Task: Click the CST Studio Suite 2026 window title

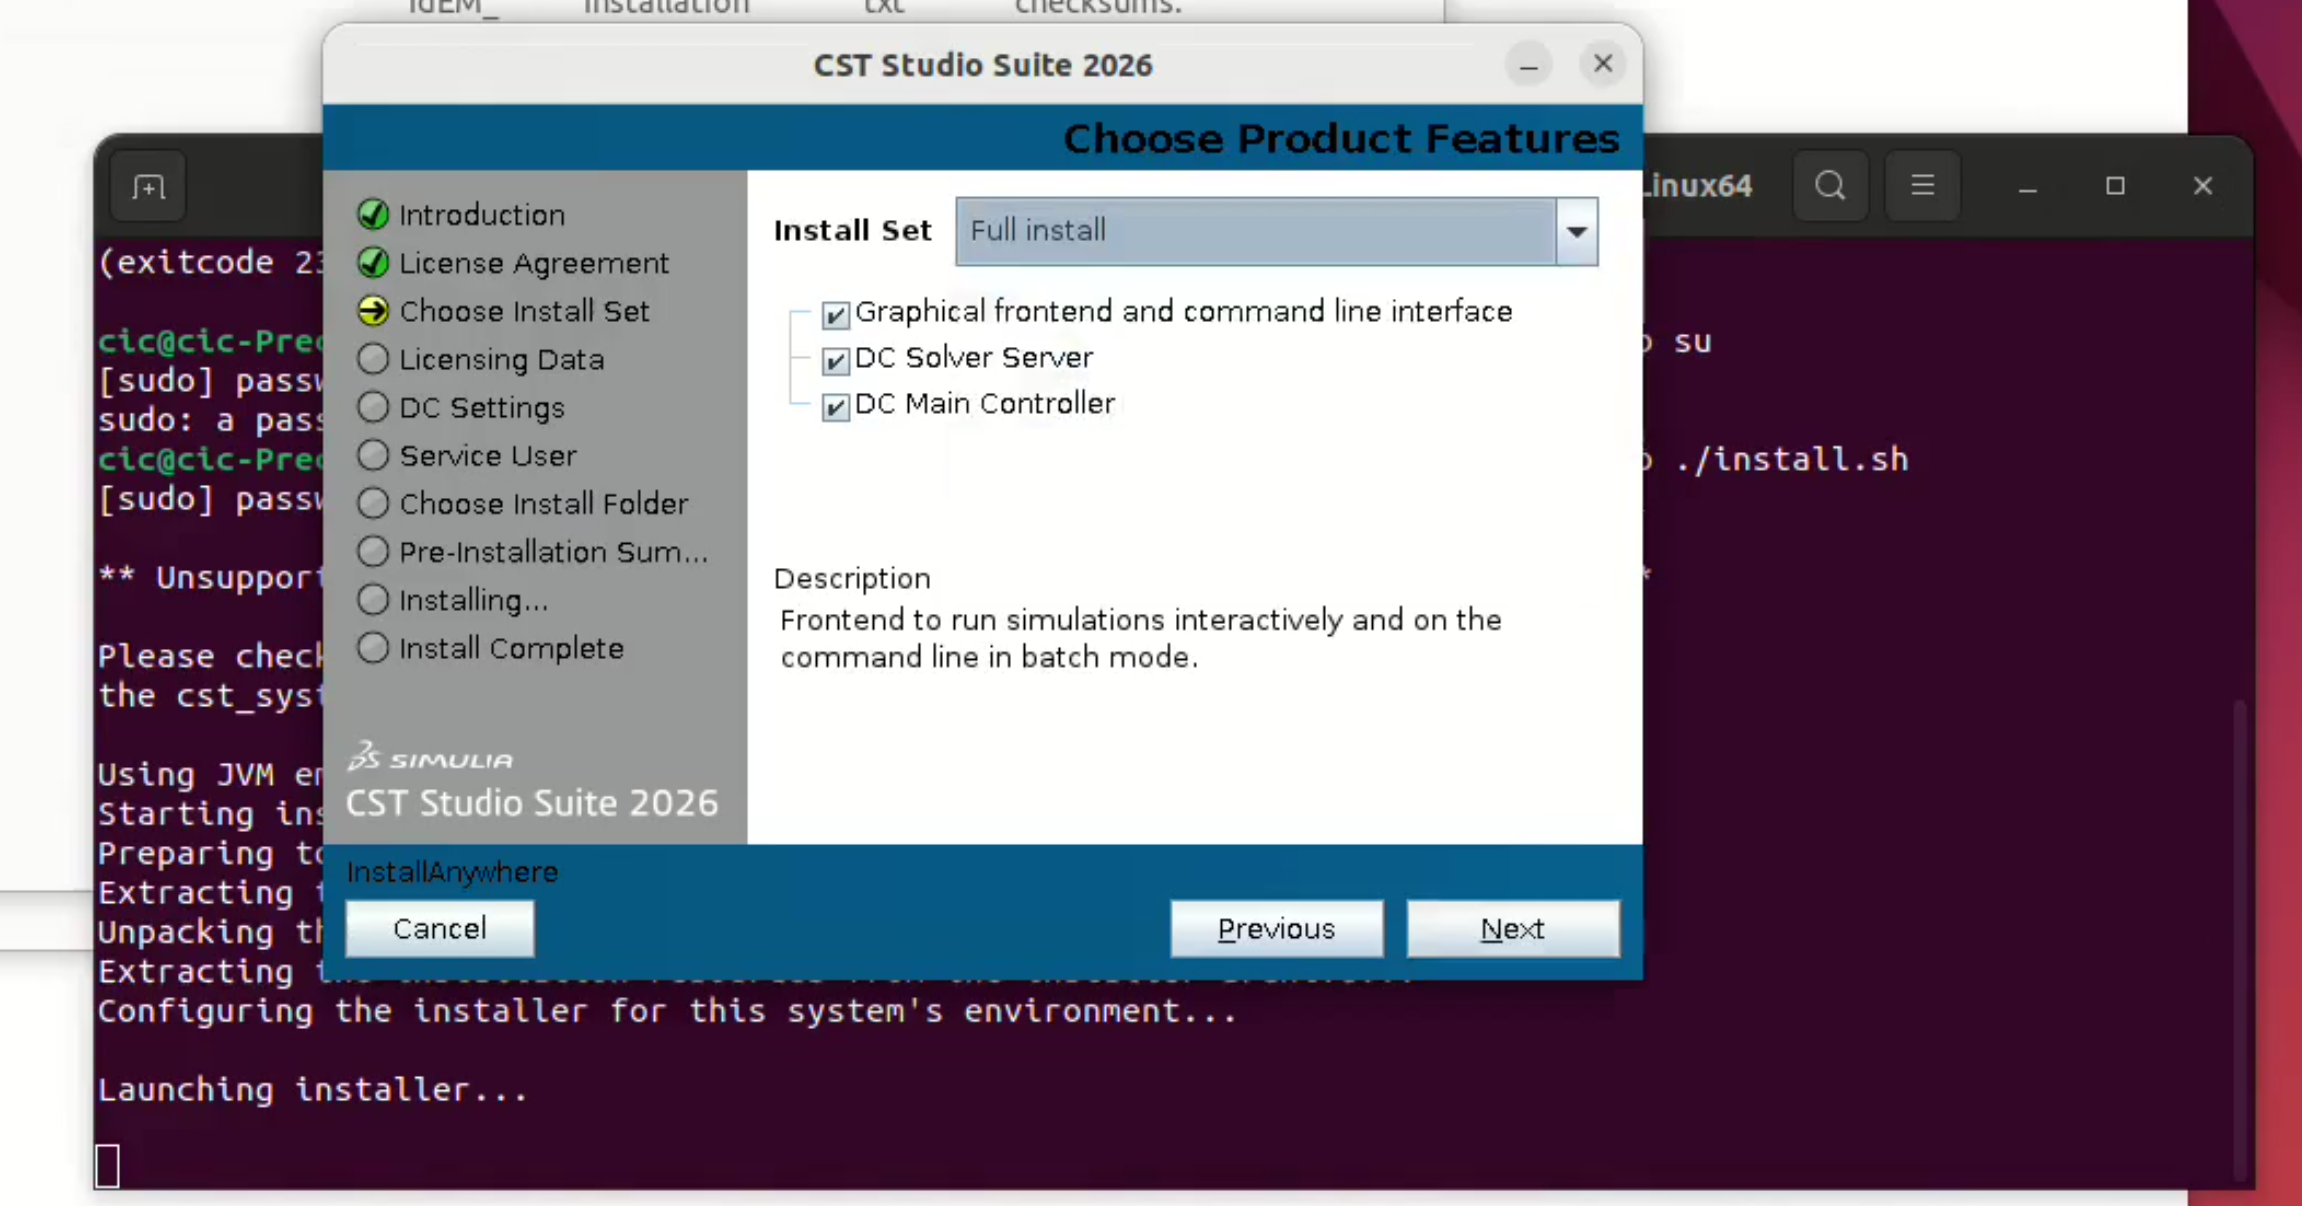Action: click(x=983, y=65)
